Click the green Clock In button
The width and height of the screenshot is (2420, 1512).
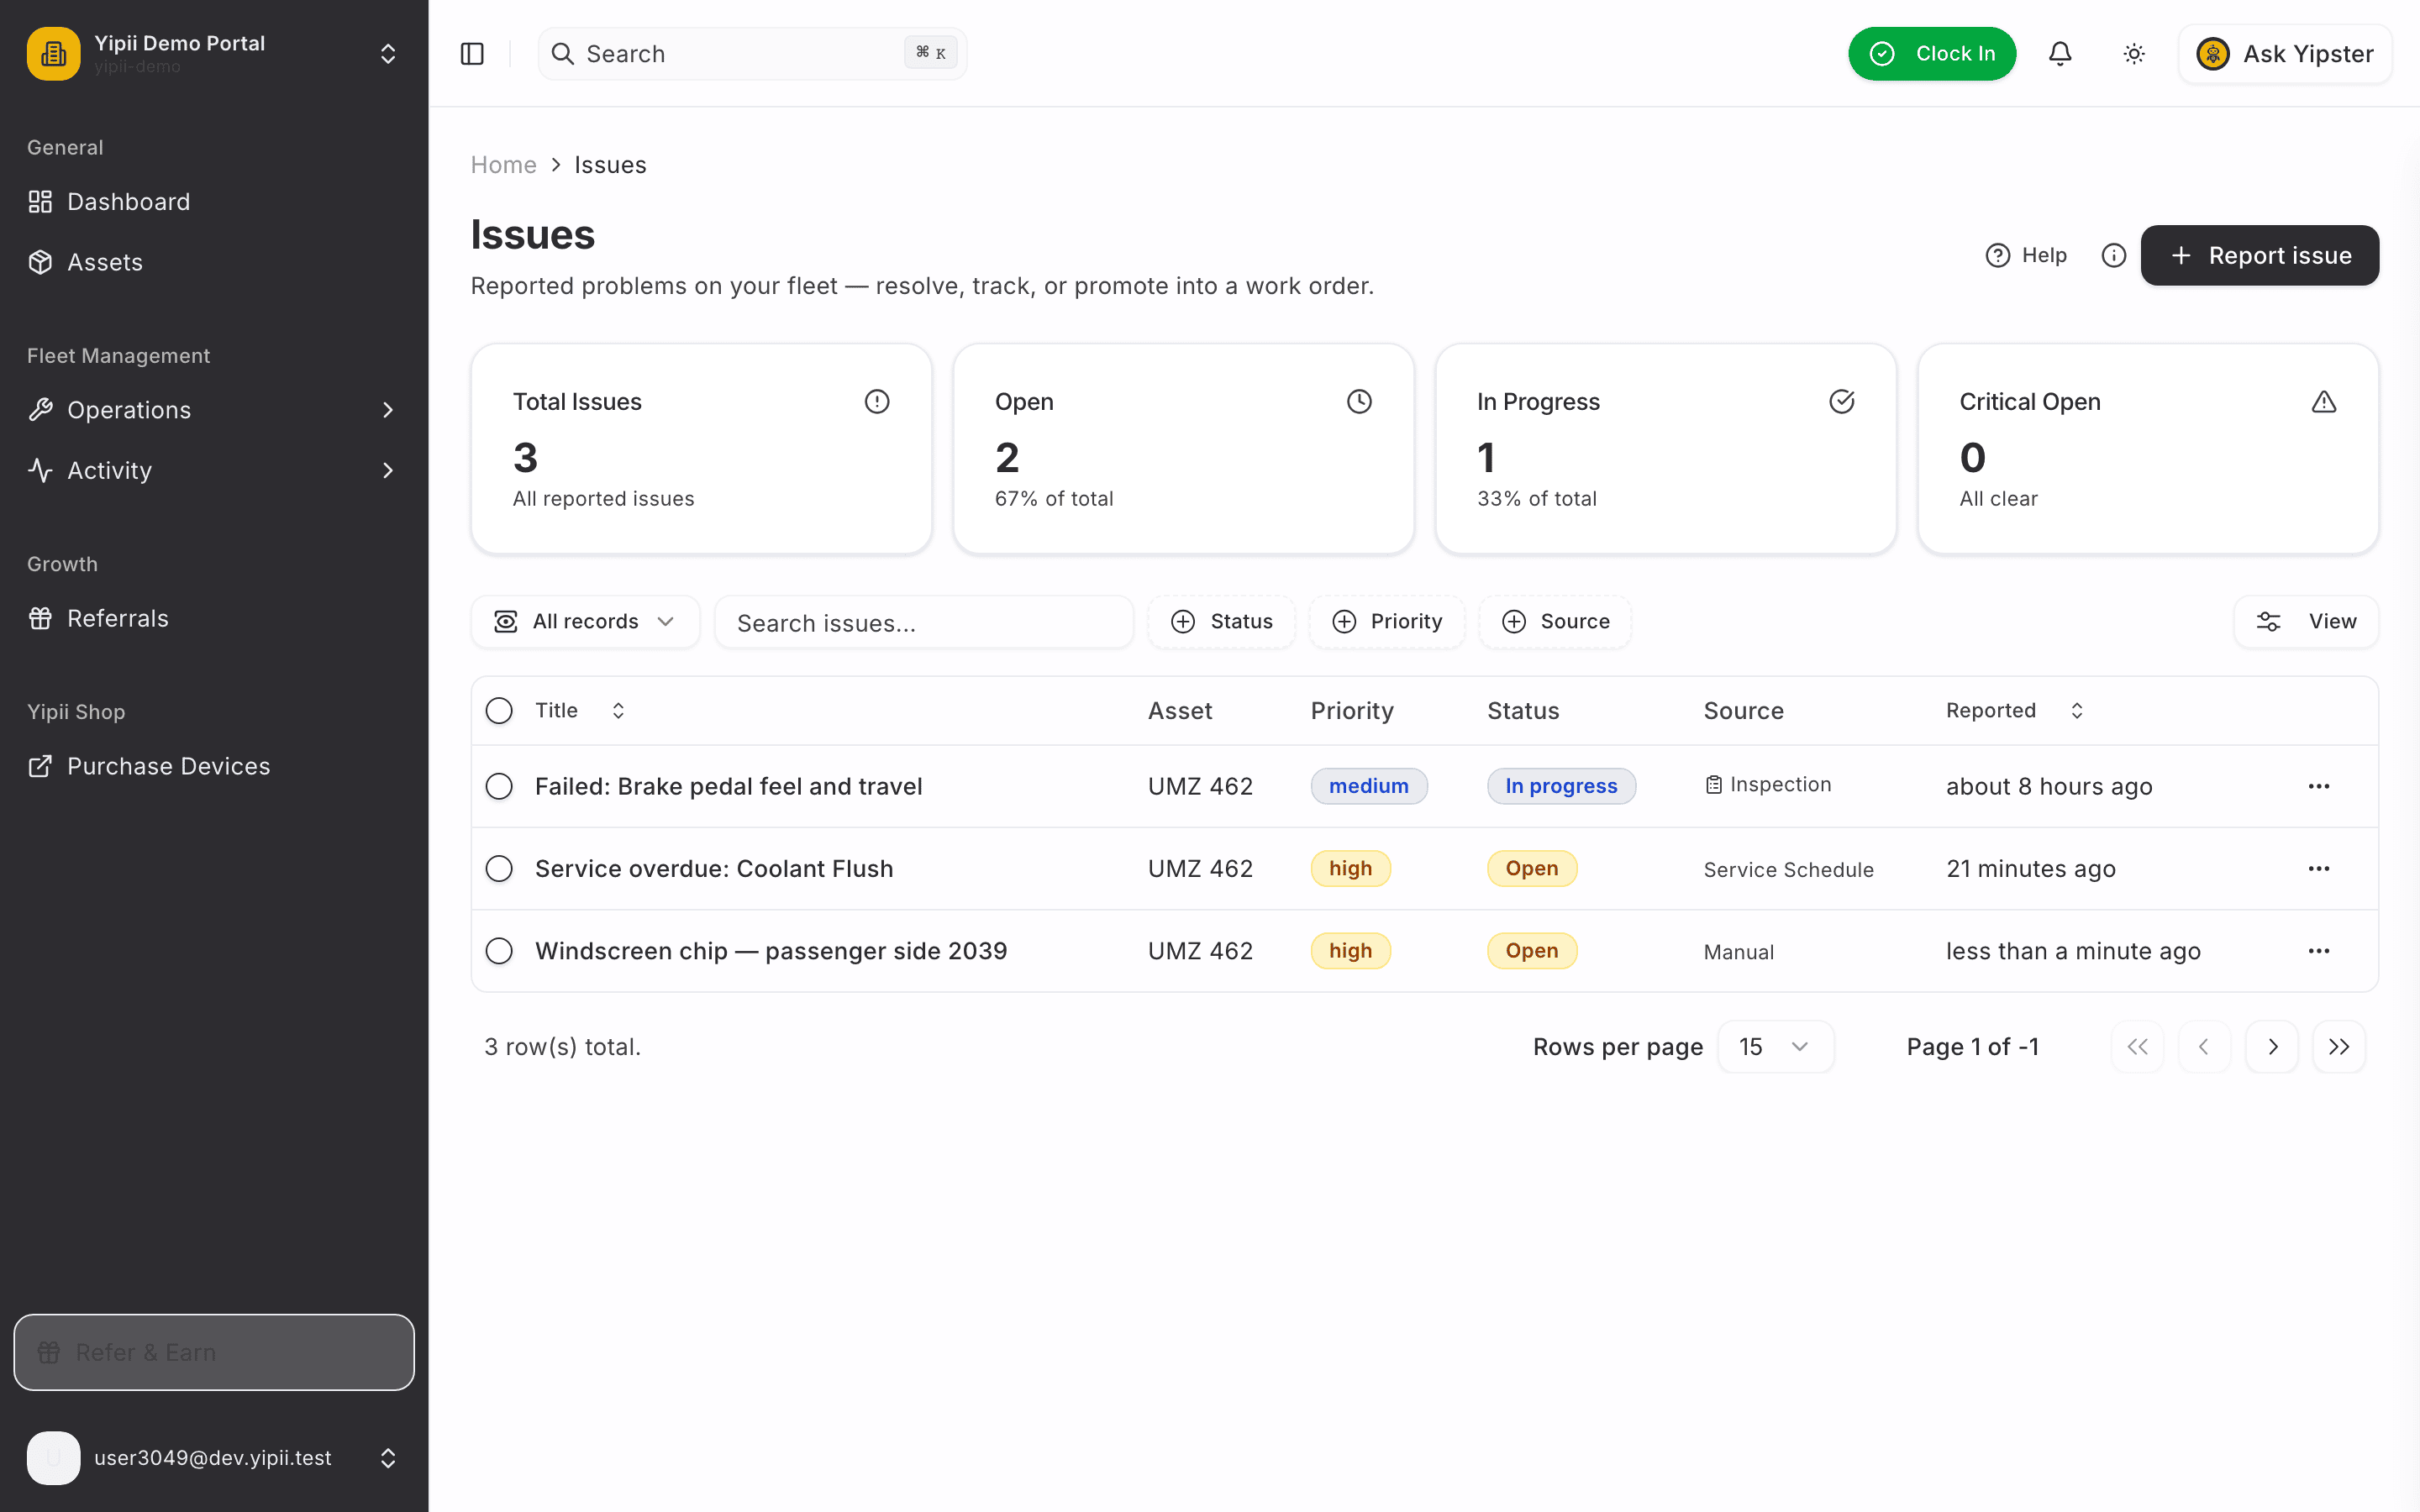pyautogui.click(x=1932, y=54)
